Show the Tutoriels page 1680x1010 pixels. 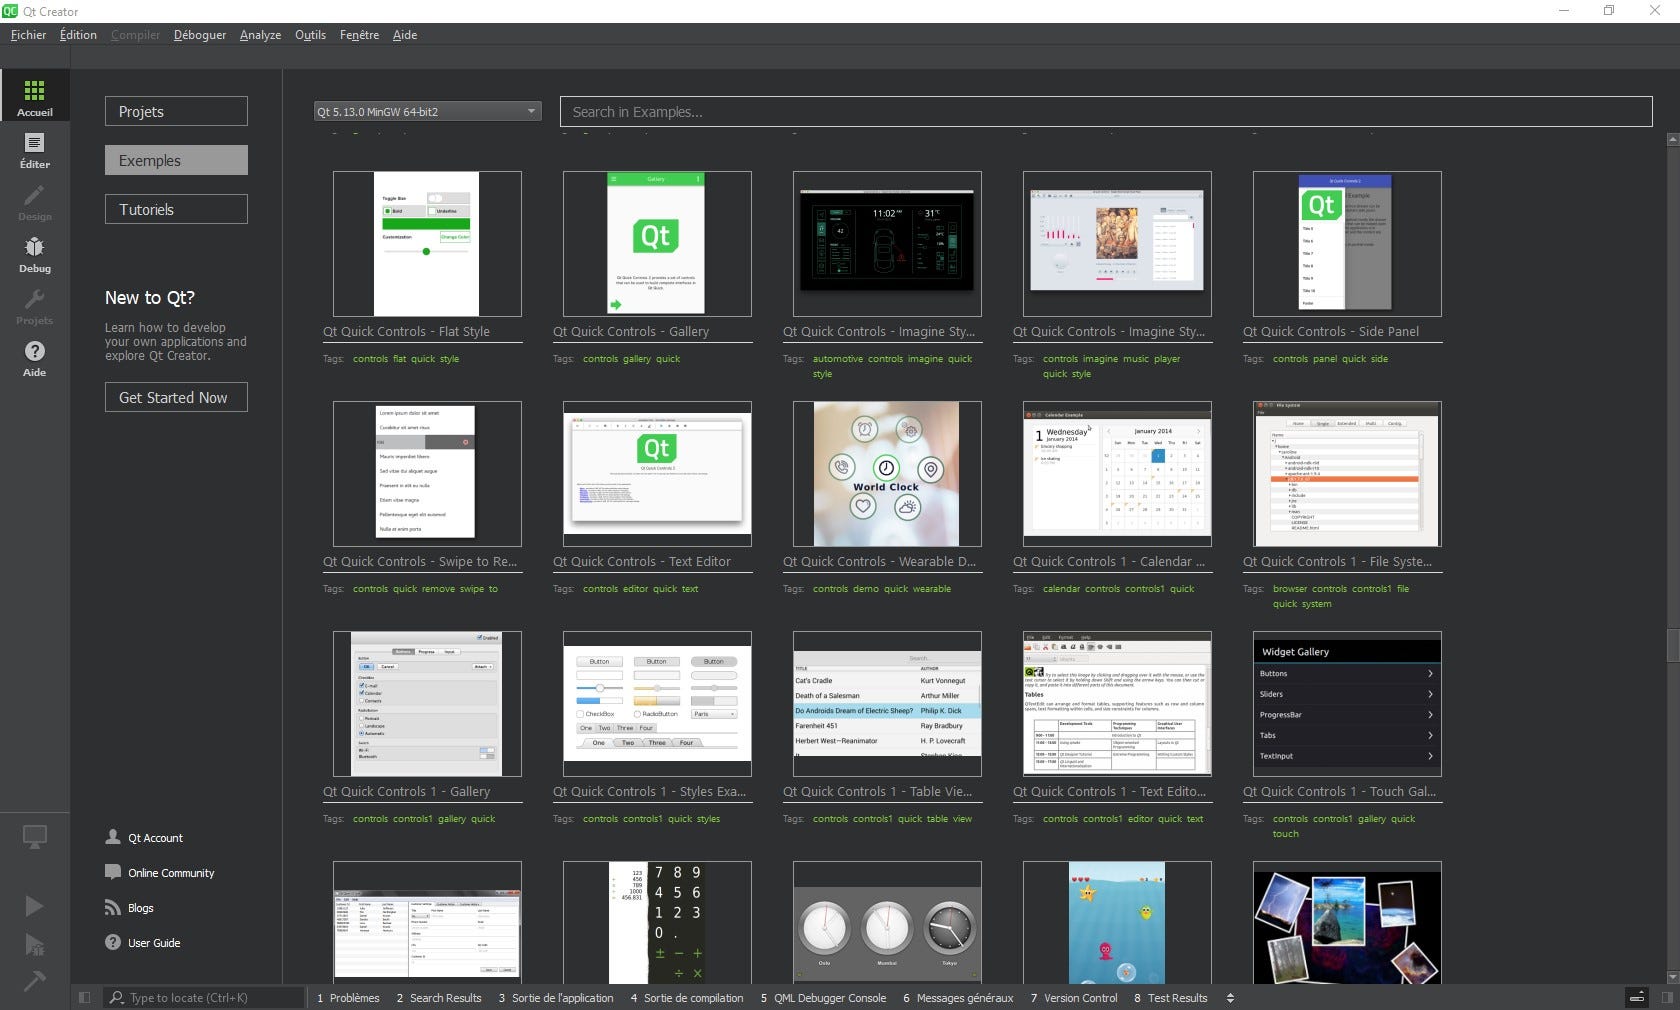[x=176, y=209]
